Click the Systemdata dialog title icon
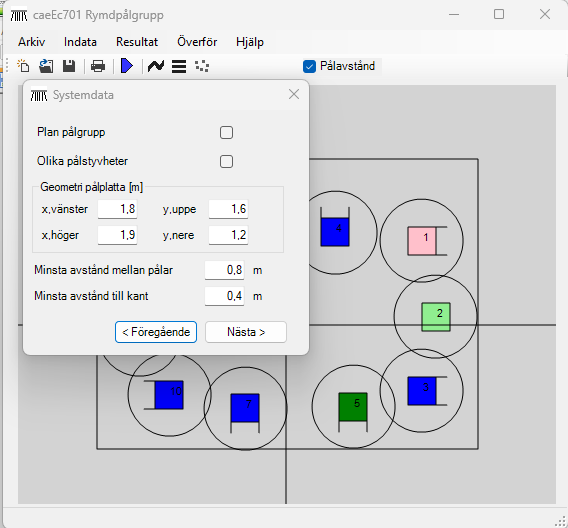This screenshot has height=528, width=568. (x=39, y=95)
